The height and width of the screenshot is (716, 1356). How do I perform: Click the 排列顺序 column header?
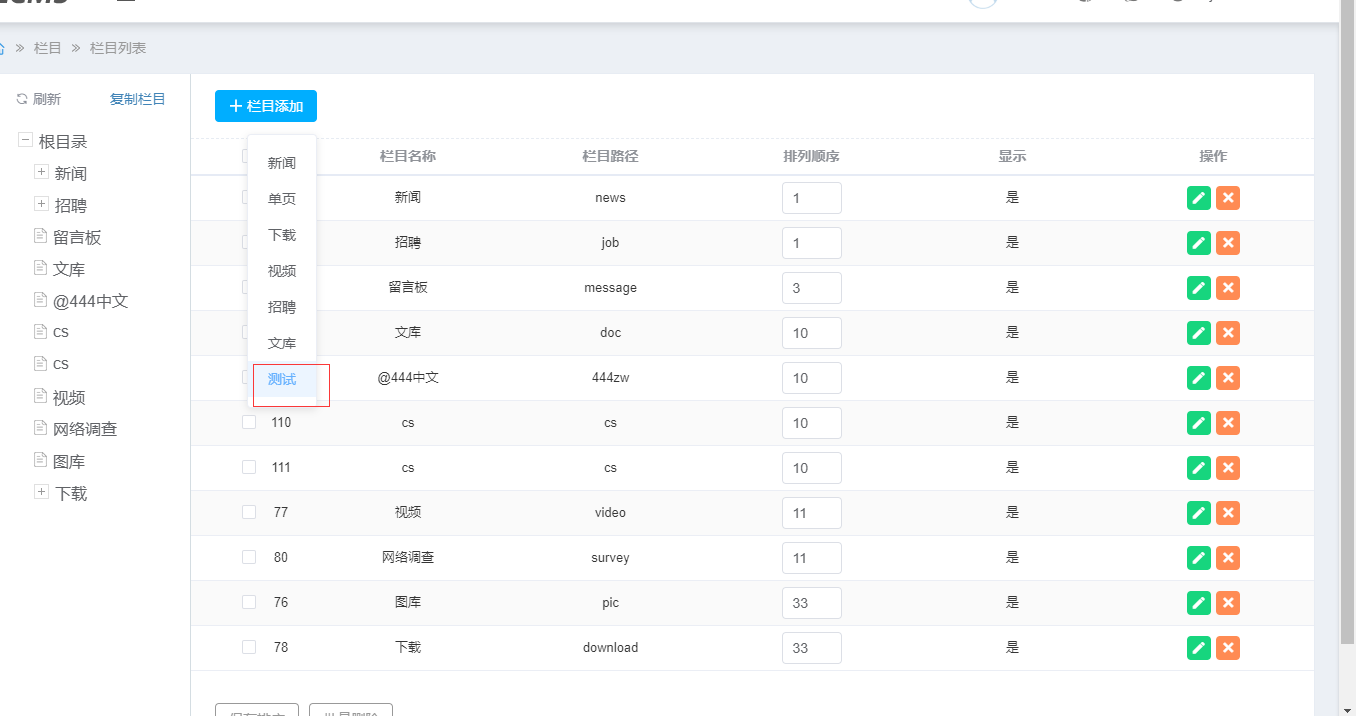click(x=811, y=156)
